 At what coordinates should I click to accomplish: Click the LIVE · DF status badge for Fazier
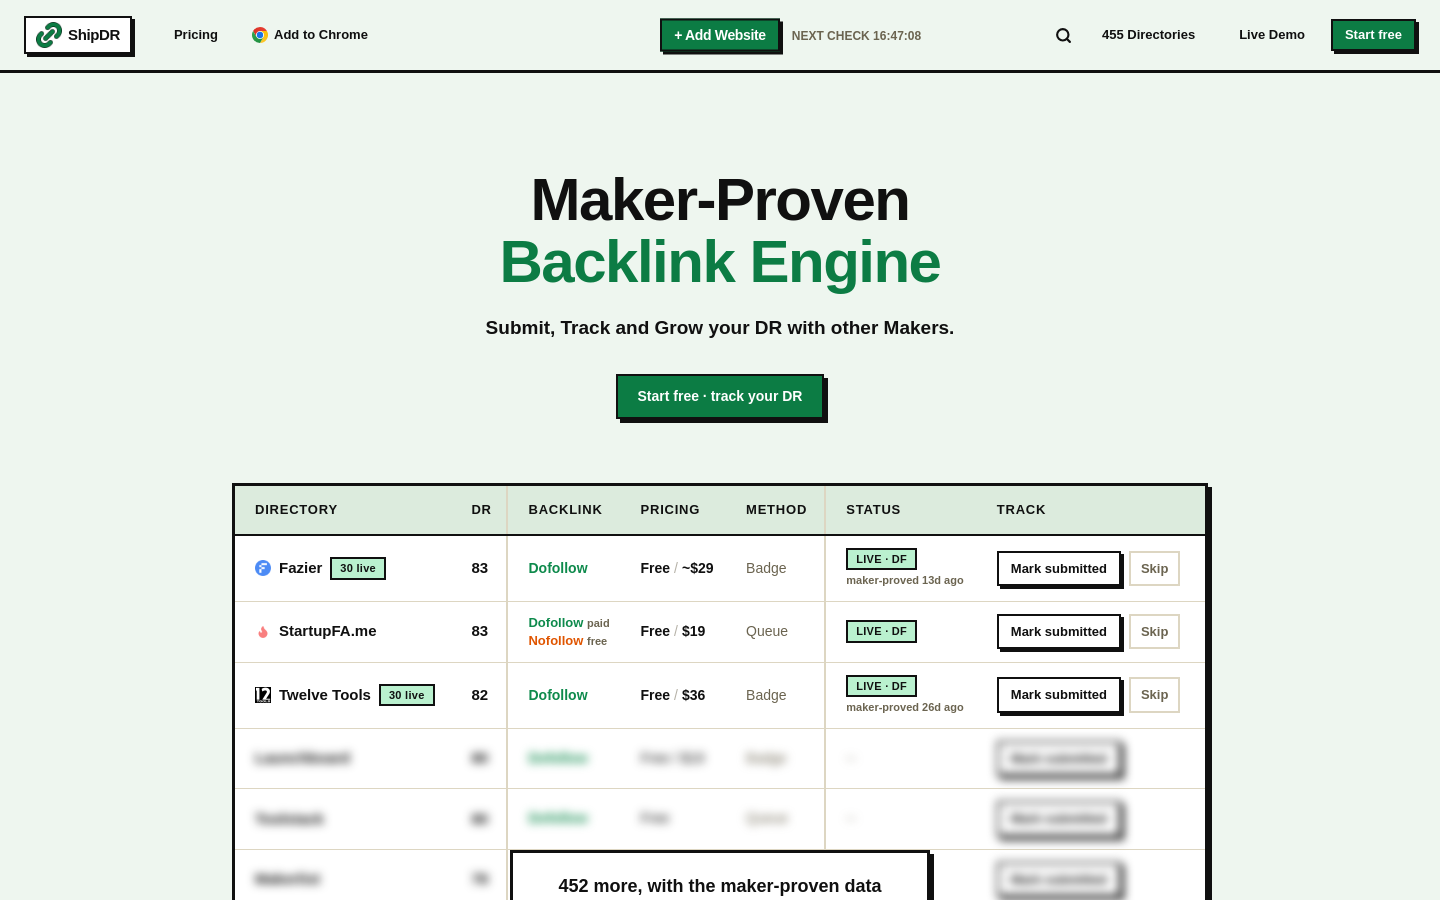click(x=881, y=559)
